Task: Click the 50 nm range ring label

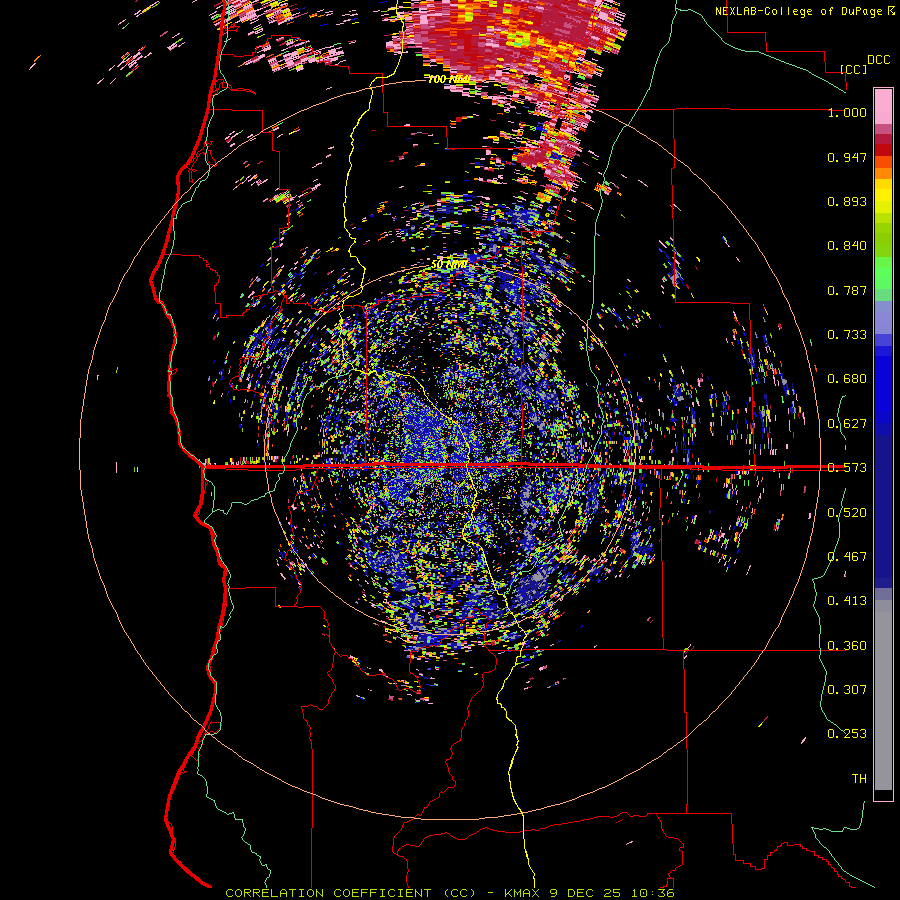Action: pyautogui.click(x=449, y=265)
